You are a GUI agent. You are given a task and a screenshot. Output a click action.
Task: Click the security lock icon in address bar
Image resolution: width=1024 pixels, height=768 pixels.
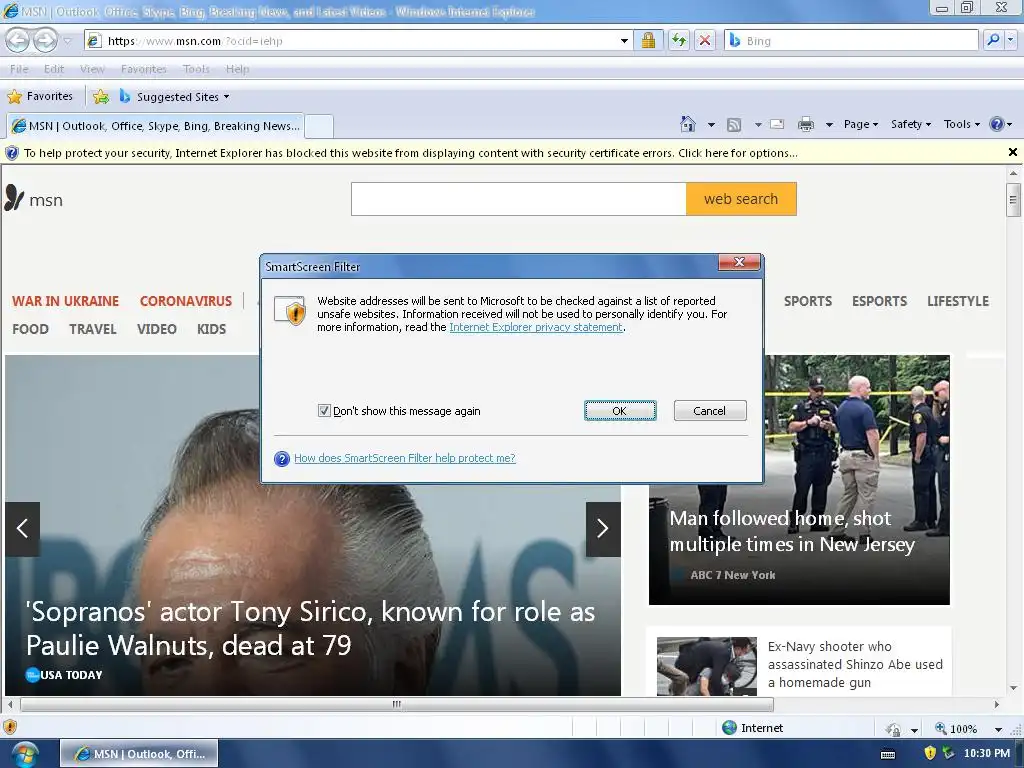[x=648, y=40]
